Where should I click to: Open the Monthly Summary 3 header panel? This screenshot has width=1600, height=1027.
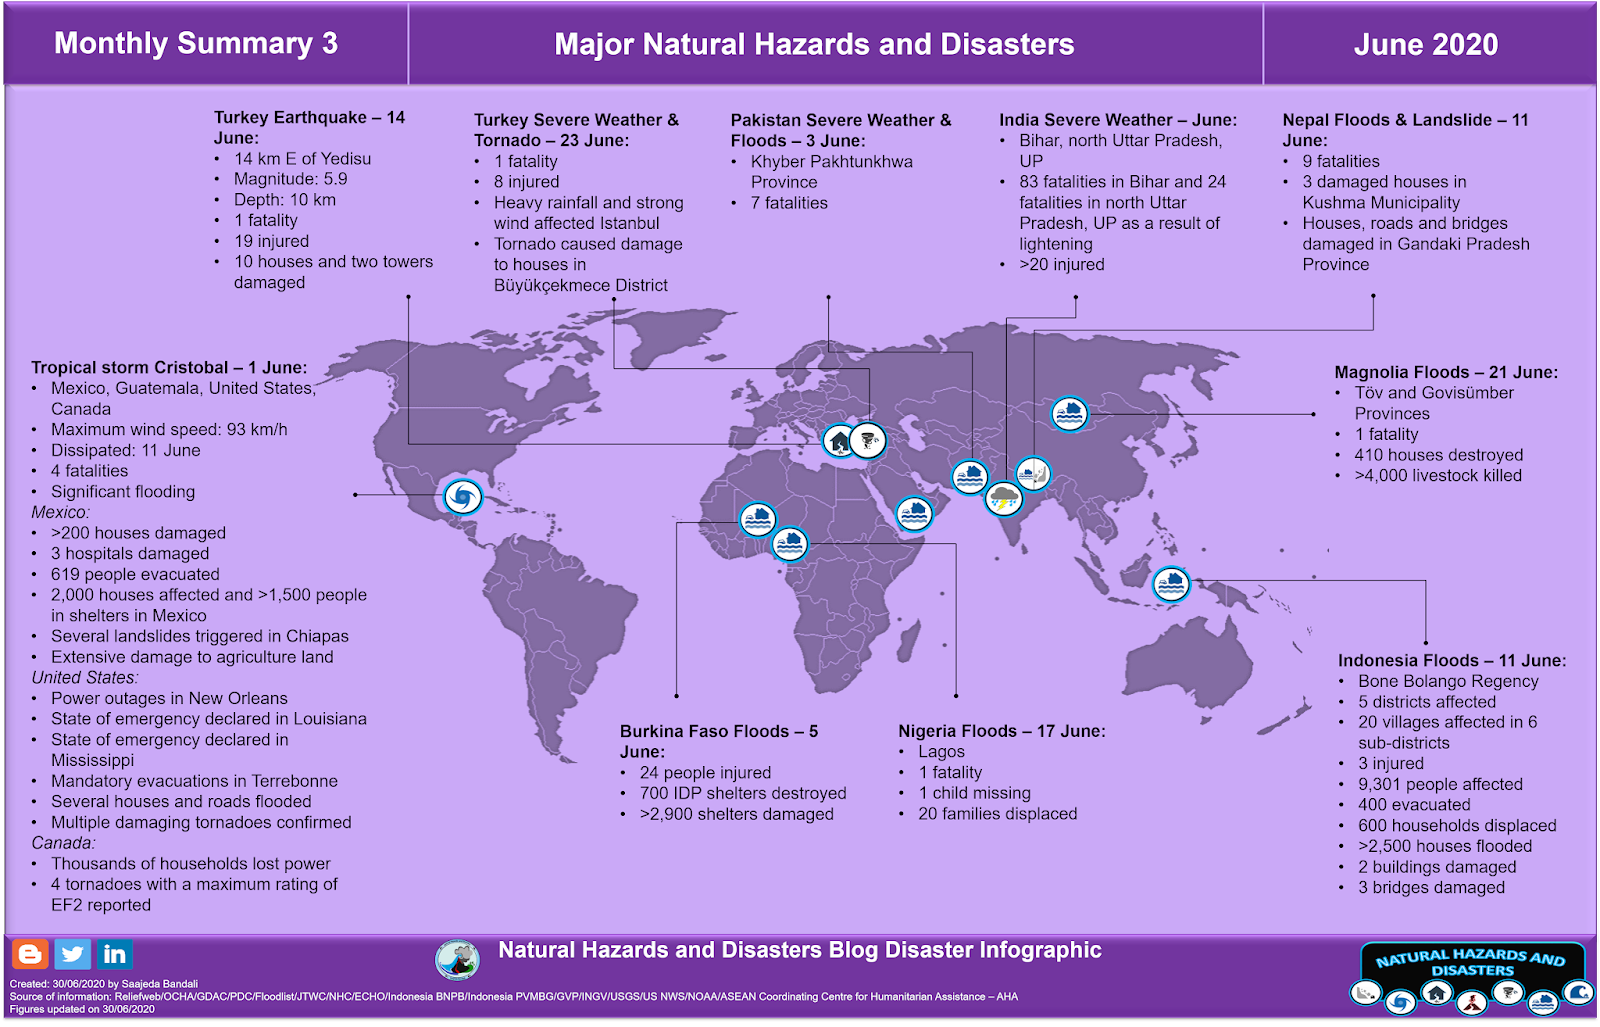click(x=197, y=44)
